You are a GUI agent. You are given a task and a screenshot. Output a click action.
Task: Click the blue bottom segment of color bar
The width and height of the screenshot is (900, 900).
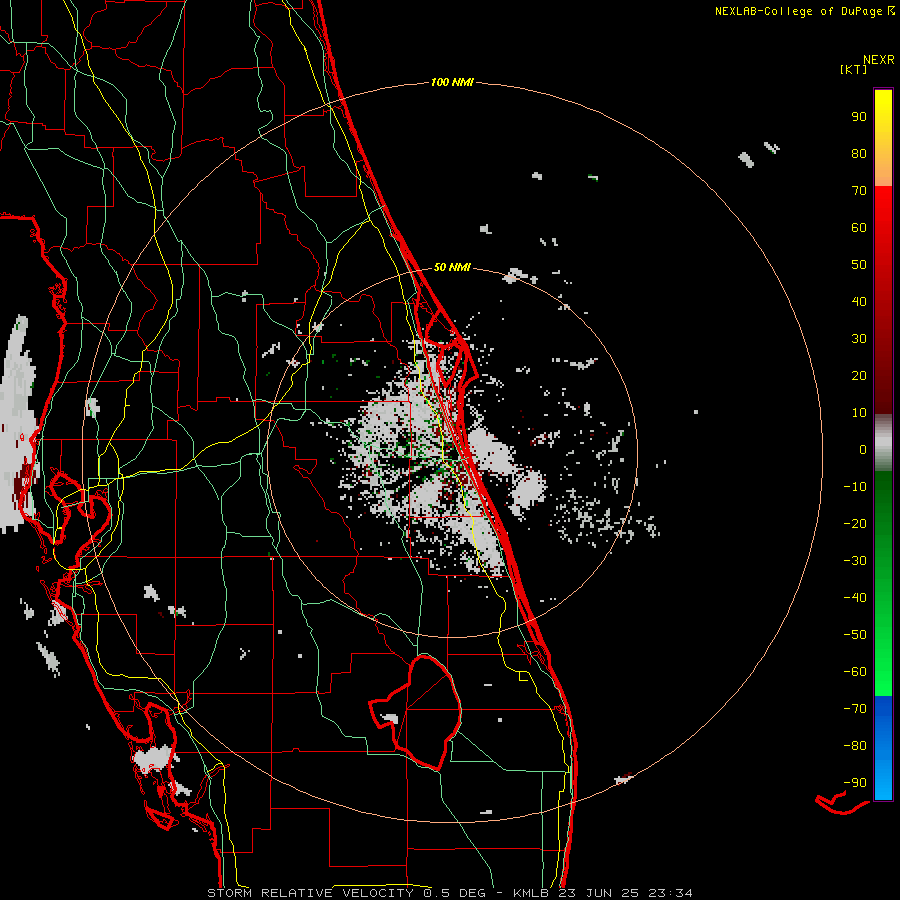point(883,747)
